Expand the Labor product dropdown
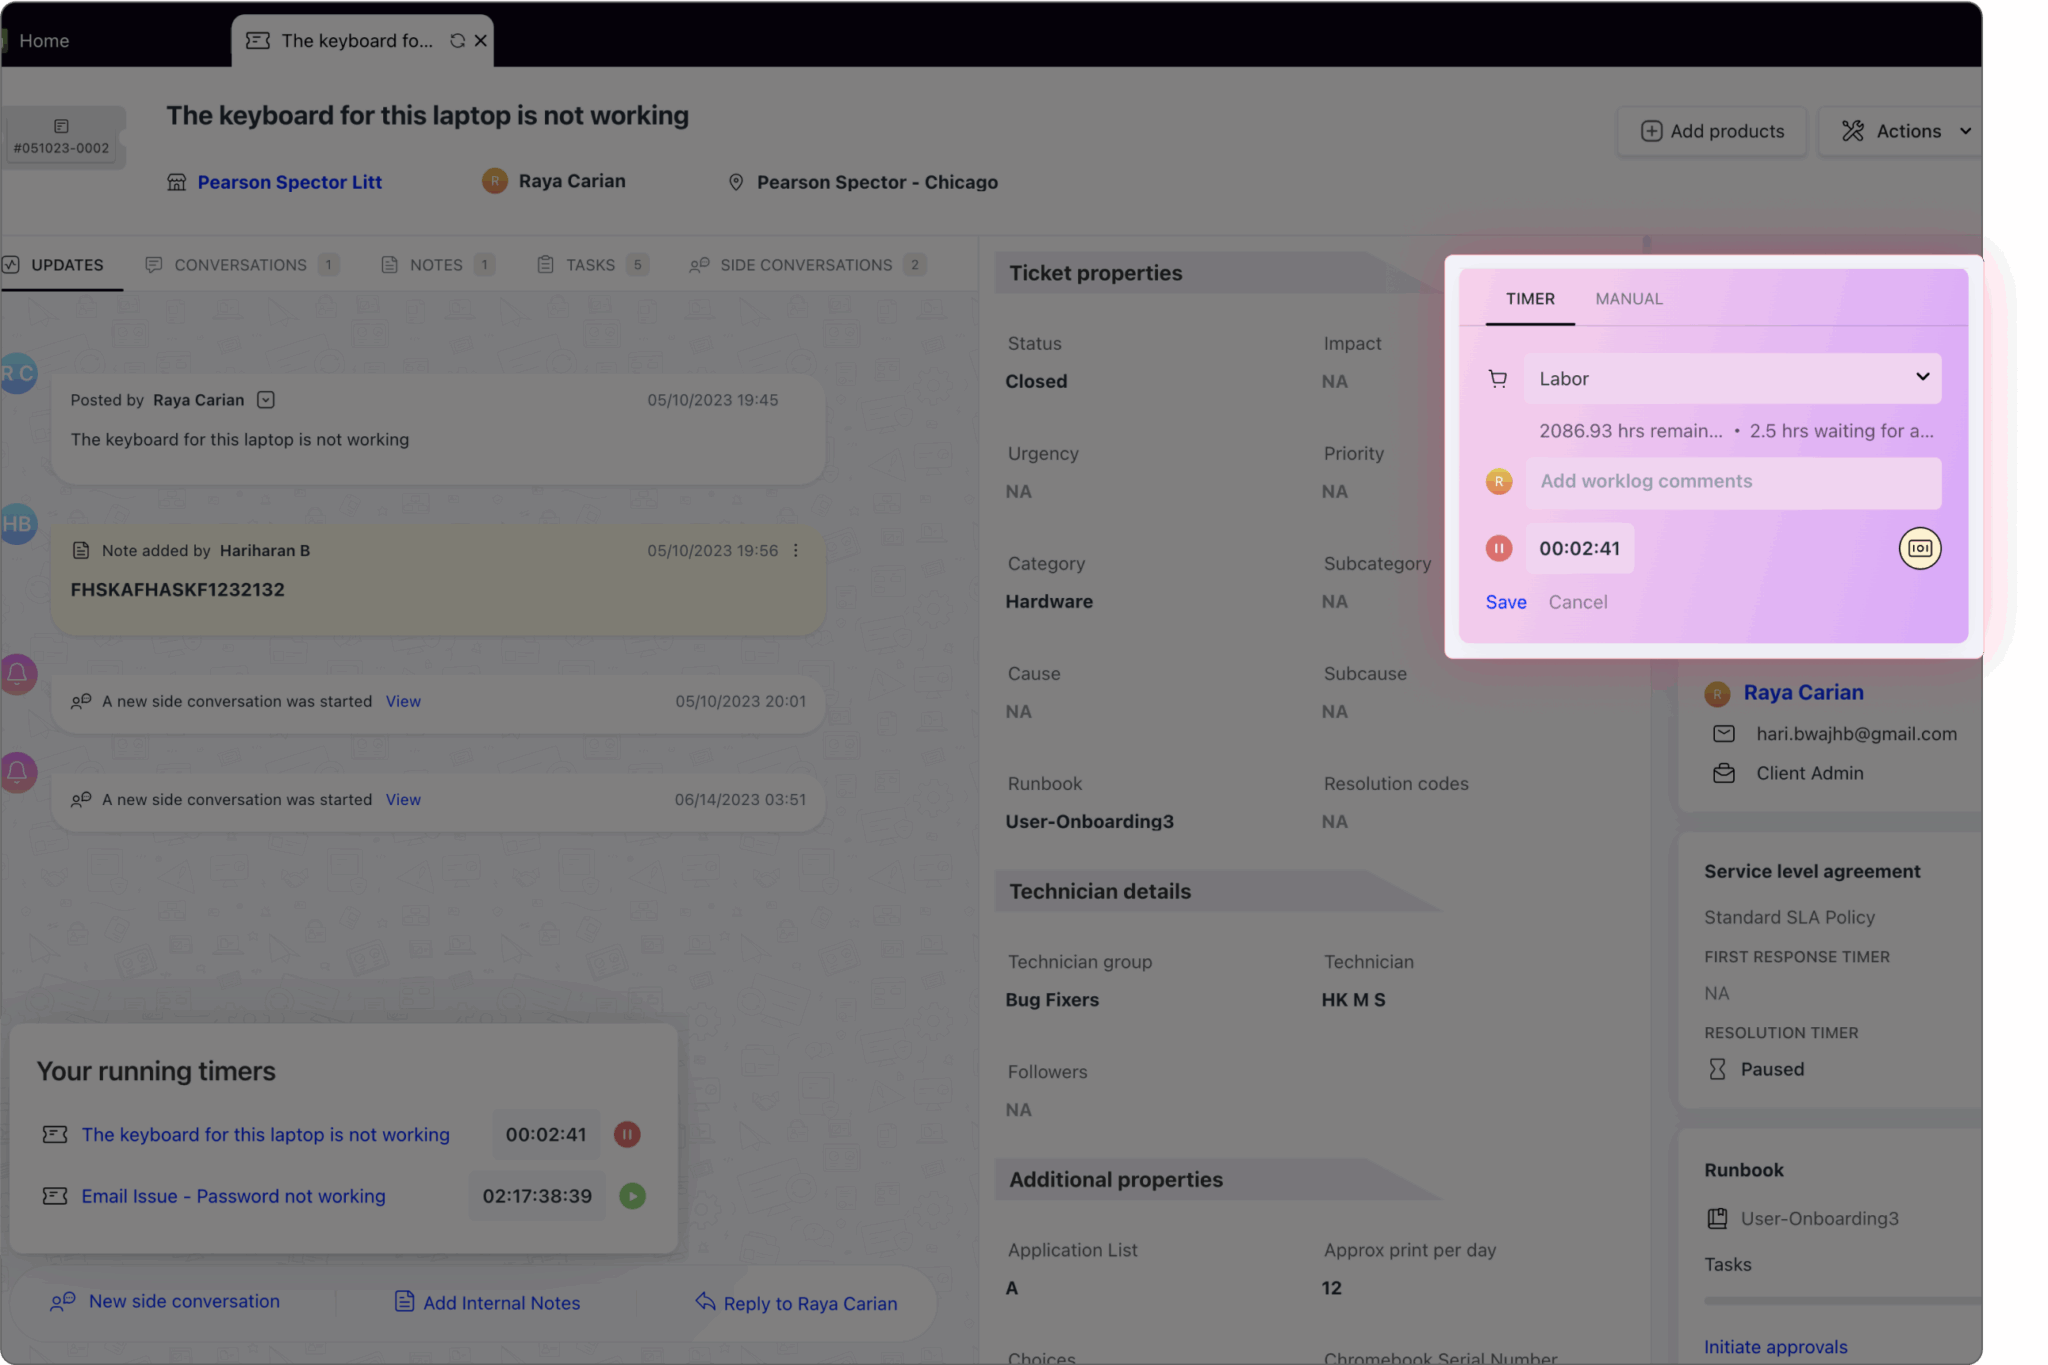 [x=1921, y=378]
